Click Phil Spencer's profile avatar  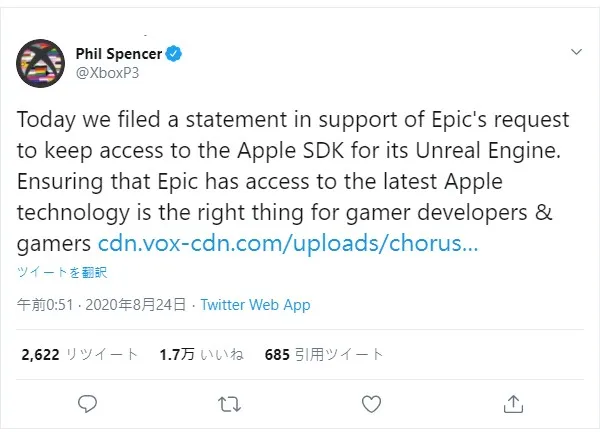tap(41, 63)
